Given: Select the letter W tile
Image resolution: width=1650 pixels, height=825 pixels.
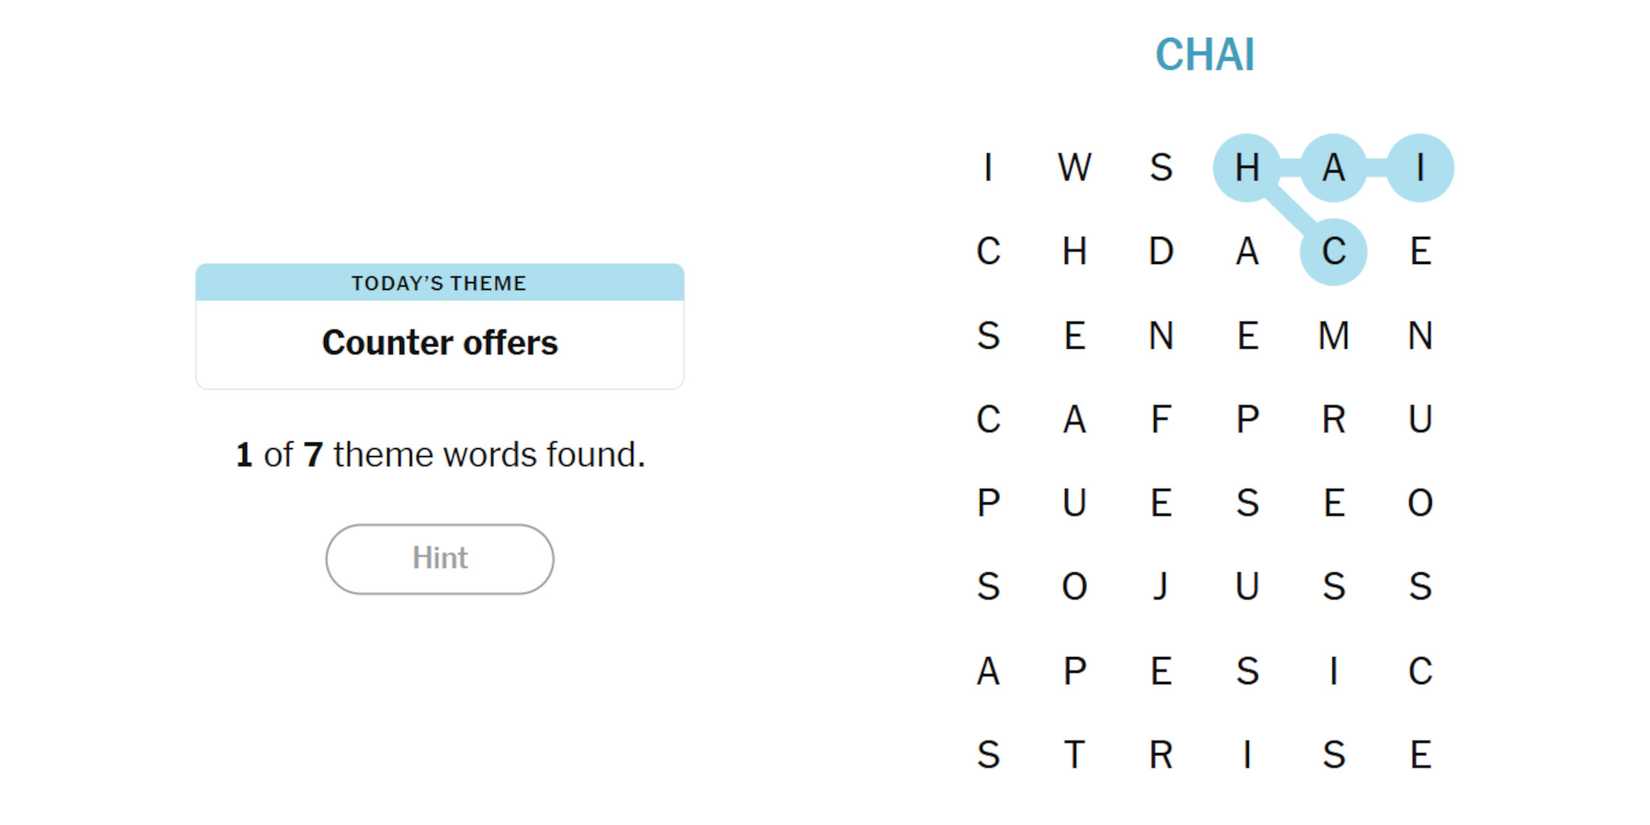Looking at the screenshot, I should click(x=1074, y=167).
